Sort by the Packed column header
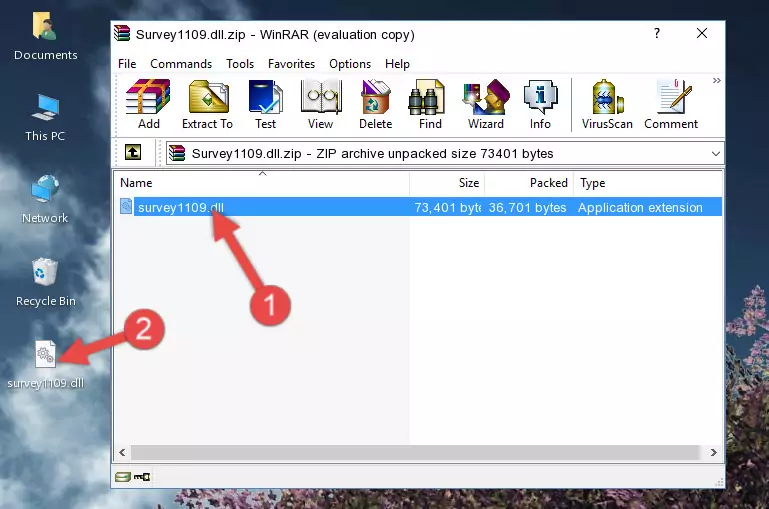The height and width of the screenshot is (509, 769). [x=529, y=183]
